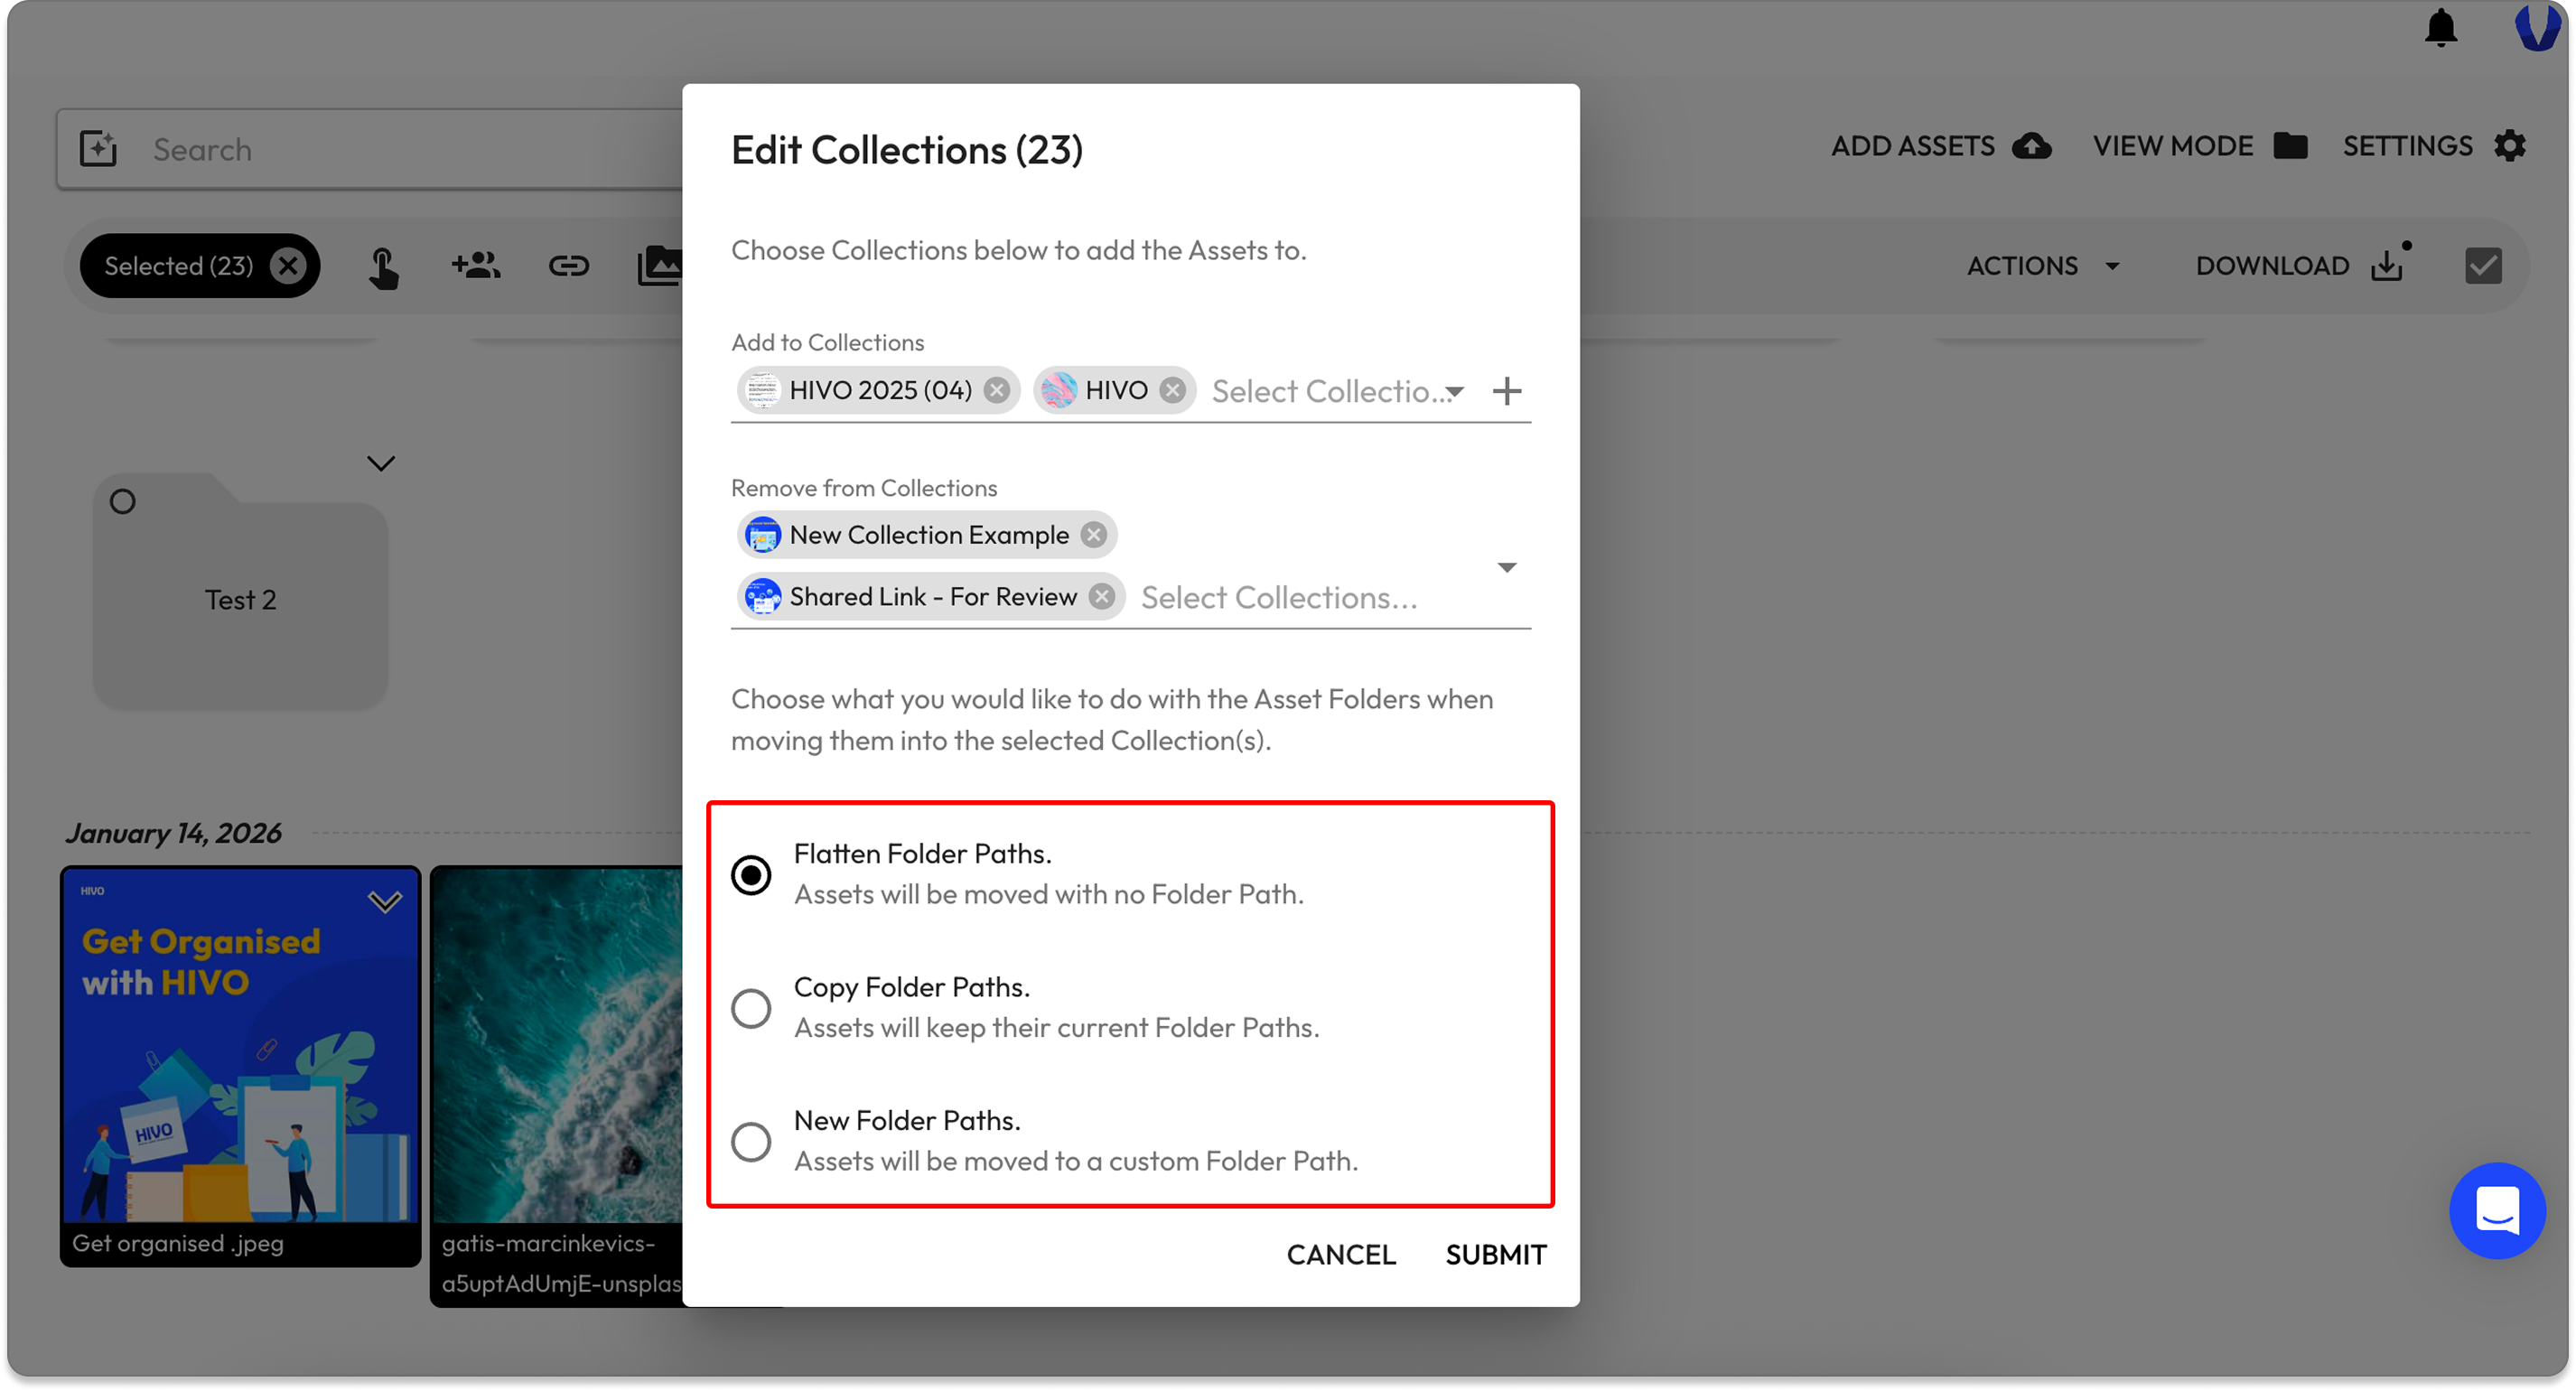Select New Folder Paths option
The image size is (2576, 1391).
(x=751, y=1142)
